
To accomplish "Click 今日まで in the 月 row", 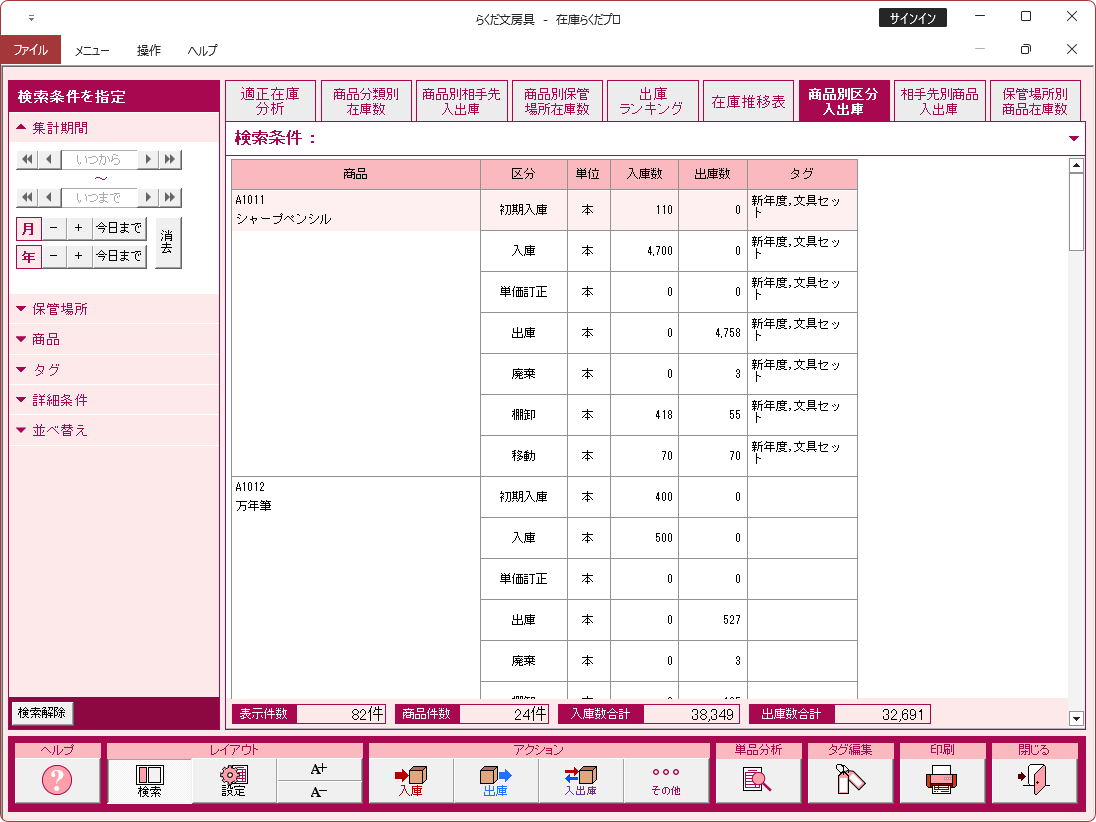I will [x=119, y=229].
